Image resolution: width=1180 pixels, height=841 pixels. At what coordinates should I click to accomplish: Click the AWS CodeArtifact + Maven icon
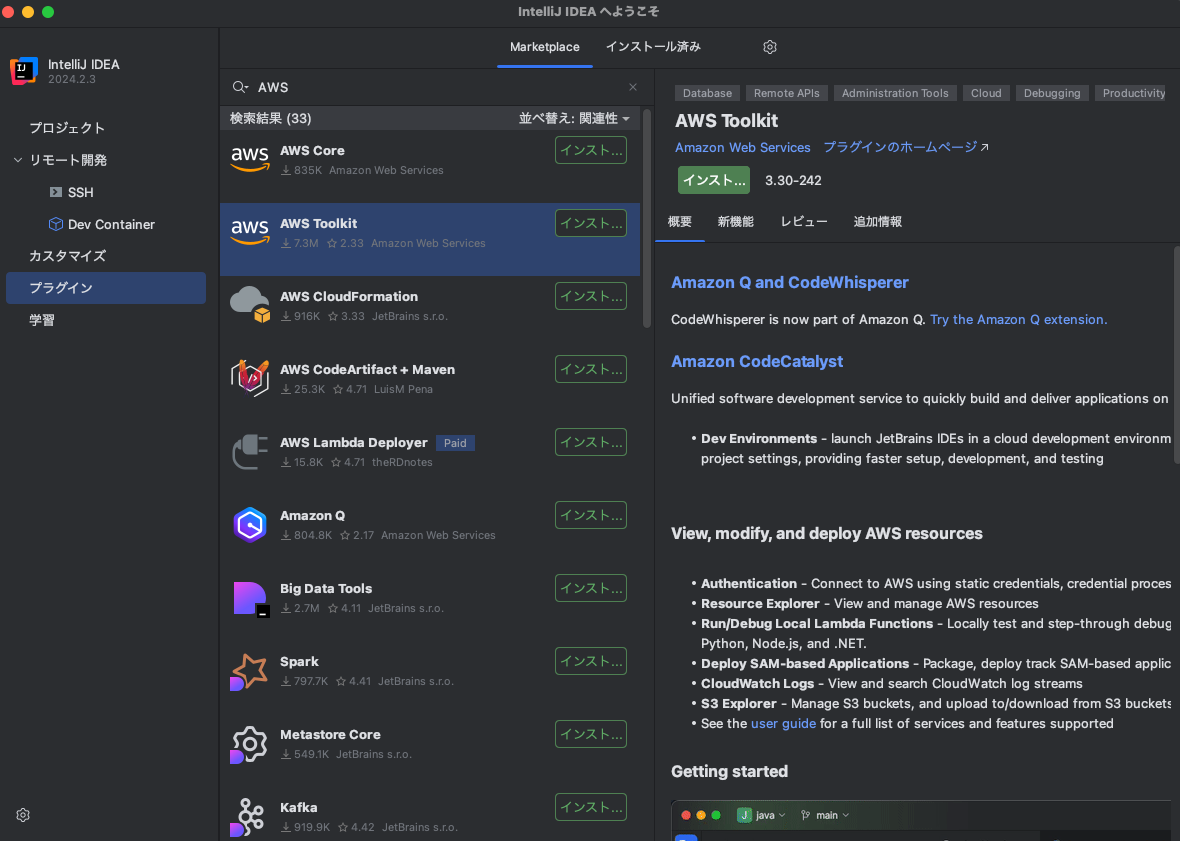[250, 378]
